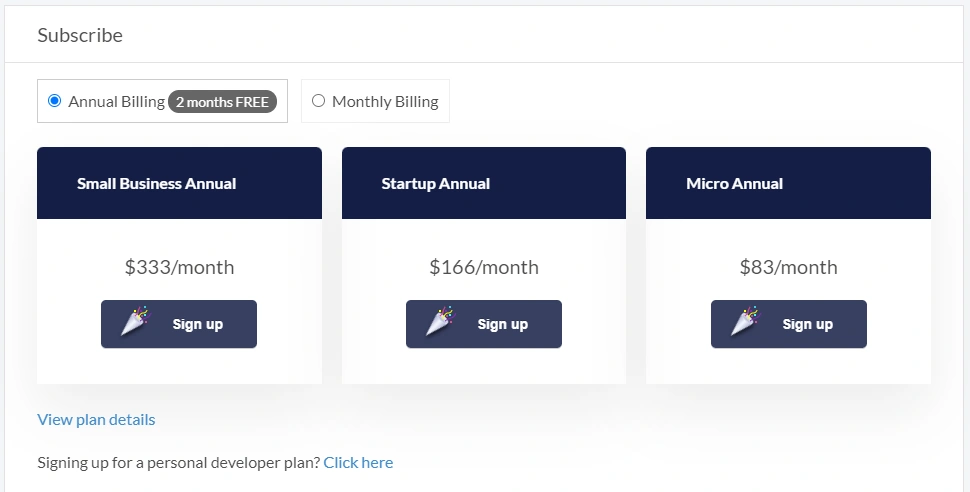Click the Micro Annual card header

[789, 183]
